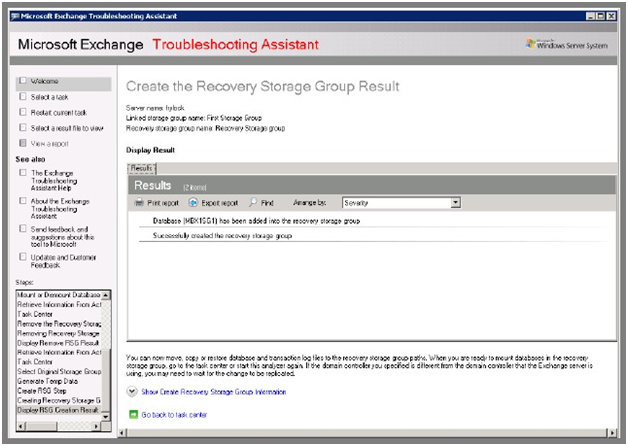628x446 pixels.
Task: Click main pane horizontal scroll right arrow
Action: click(612, 432)
